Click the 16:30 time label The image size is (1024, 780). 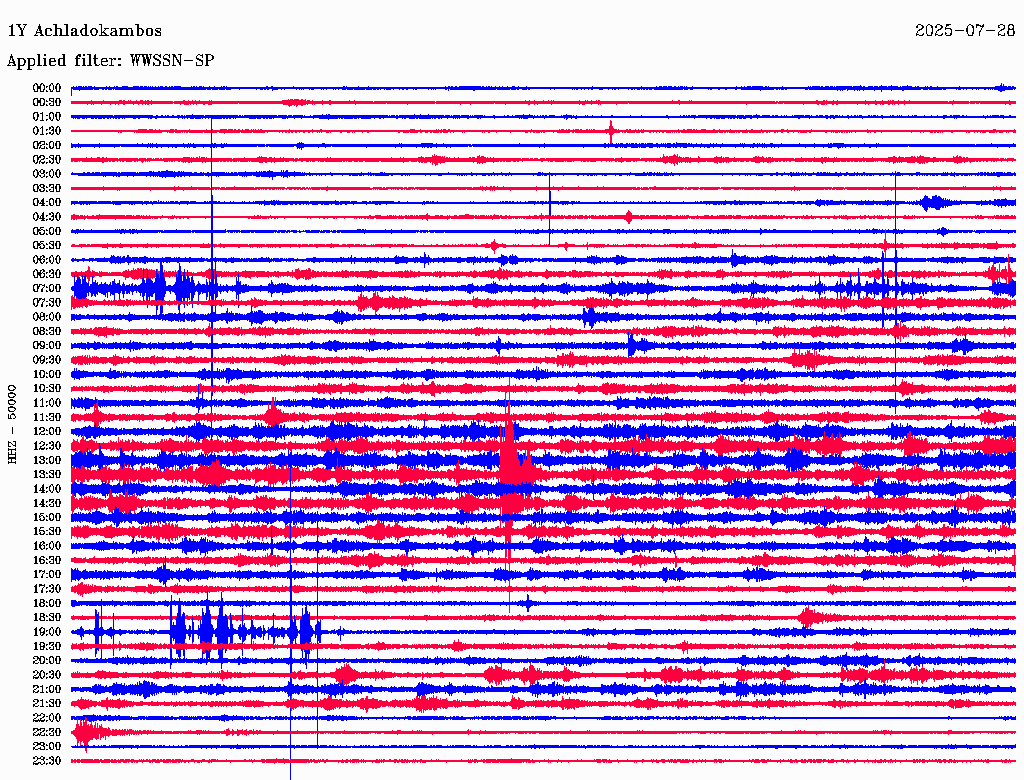click(47, 560)
